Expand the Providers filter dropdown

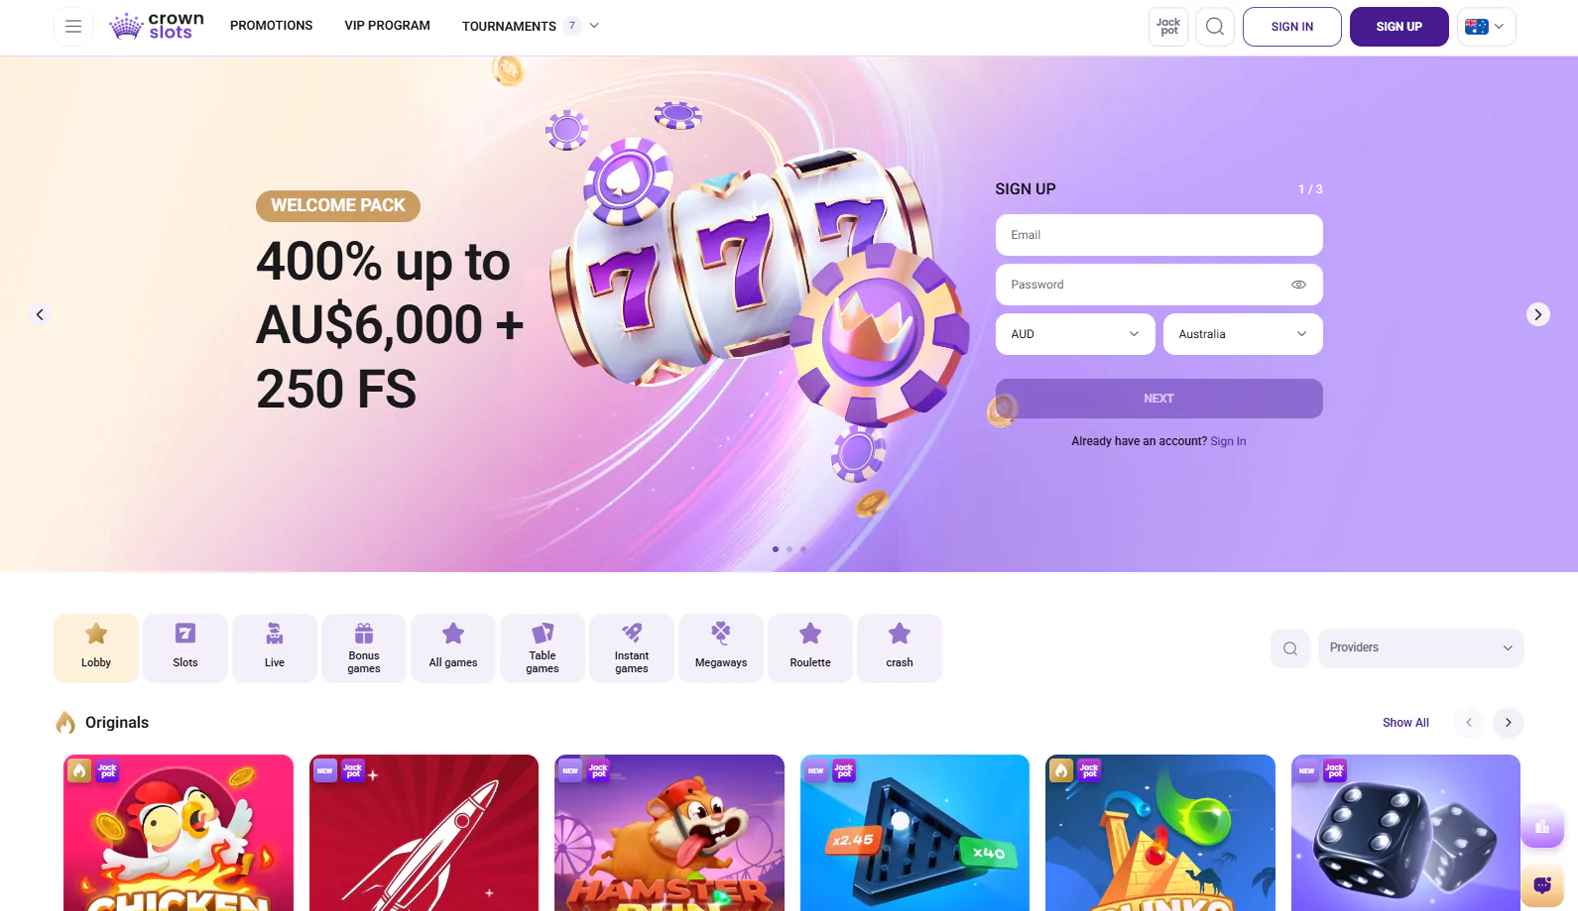[1420, 648]
